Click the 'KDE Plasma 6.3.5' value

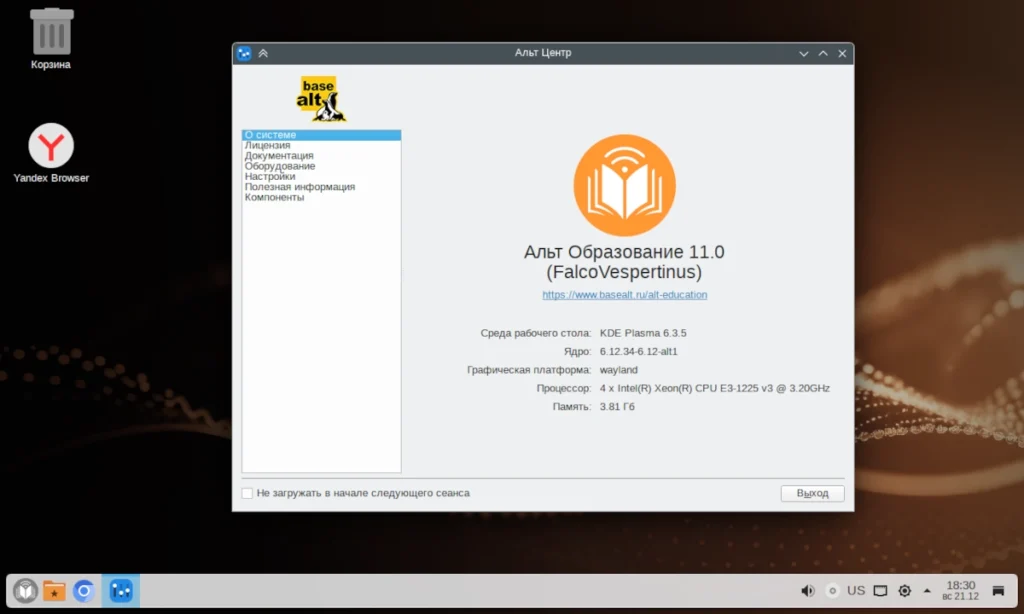pyautogui.click(x=643, y=333)
